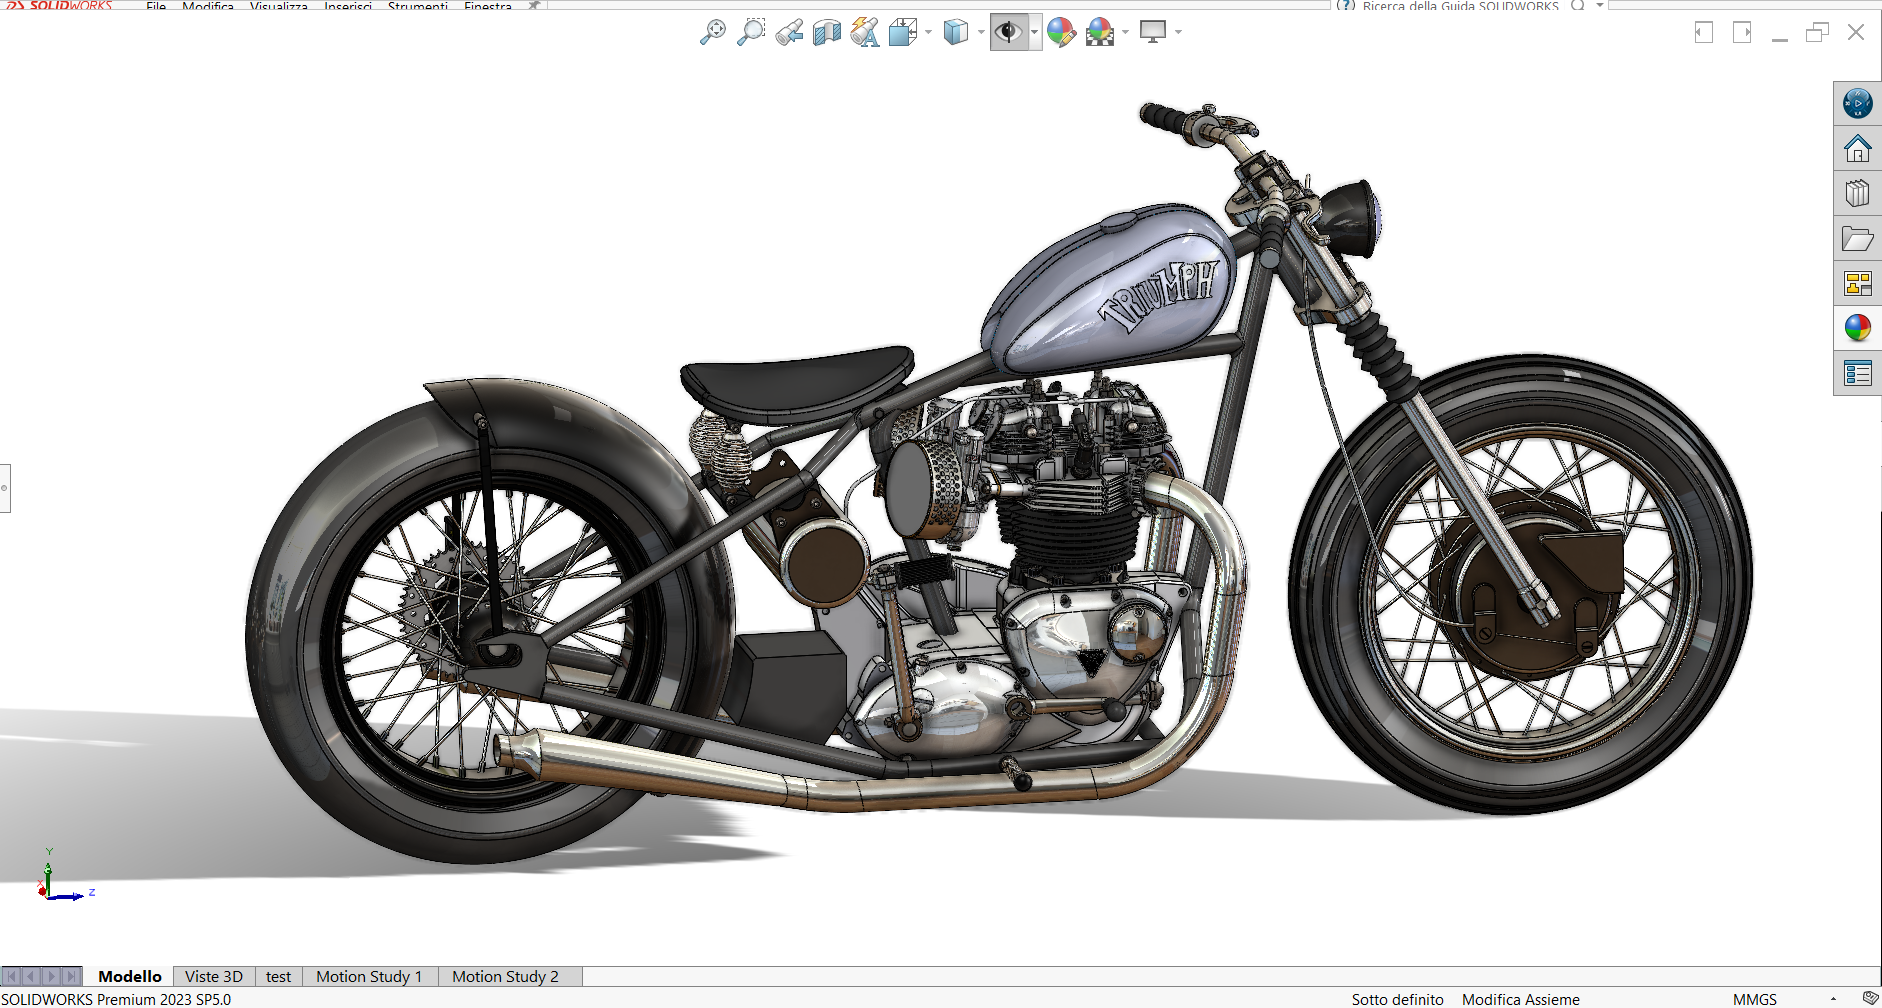Open SOLIDWORKS Resources task pane tab
This screenshot has height=1008, width=1882.
tap(1858, 103)
